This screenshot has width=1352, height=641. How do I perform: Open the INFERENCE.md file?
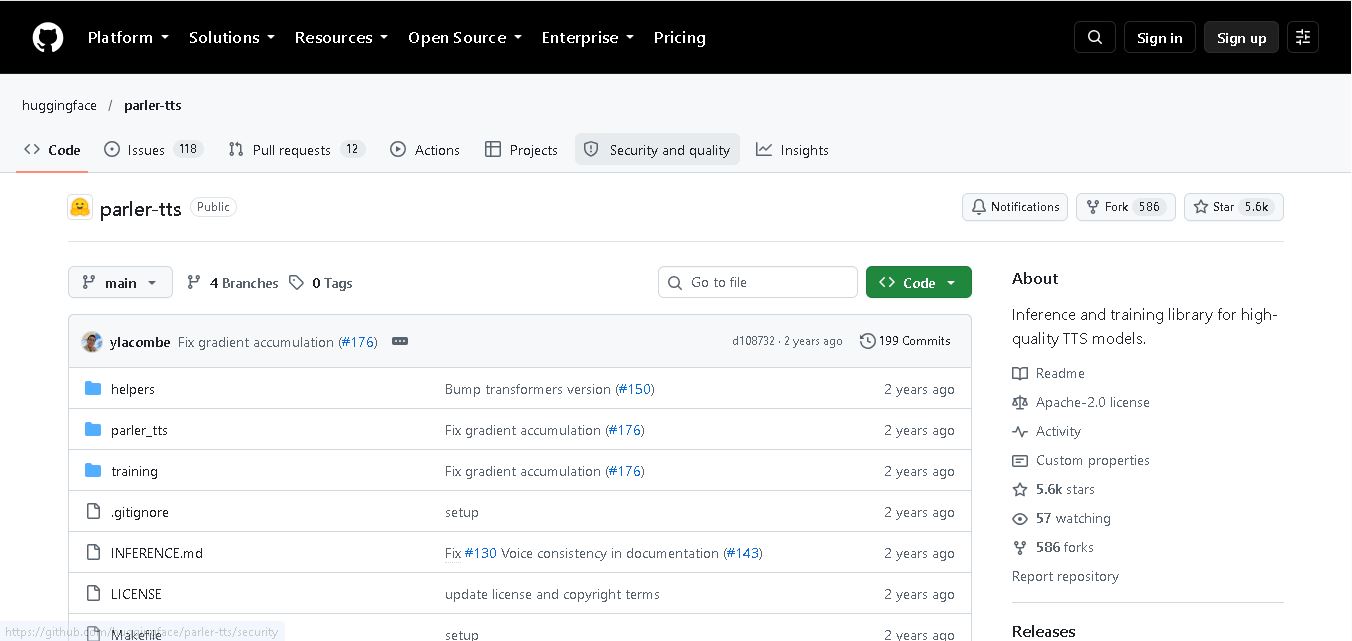click(x=157, y=553)
